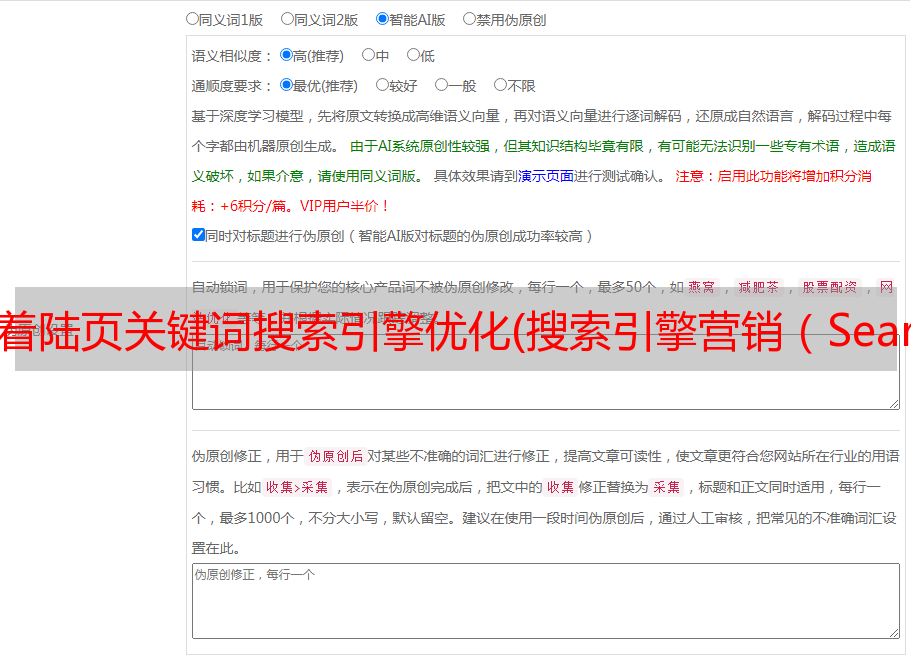This screenshot has height=658, width=911.
Task: Select the 同义词1版 radio option
Action: tap(192, 19)
